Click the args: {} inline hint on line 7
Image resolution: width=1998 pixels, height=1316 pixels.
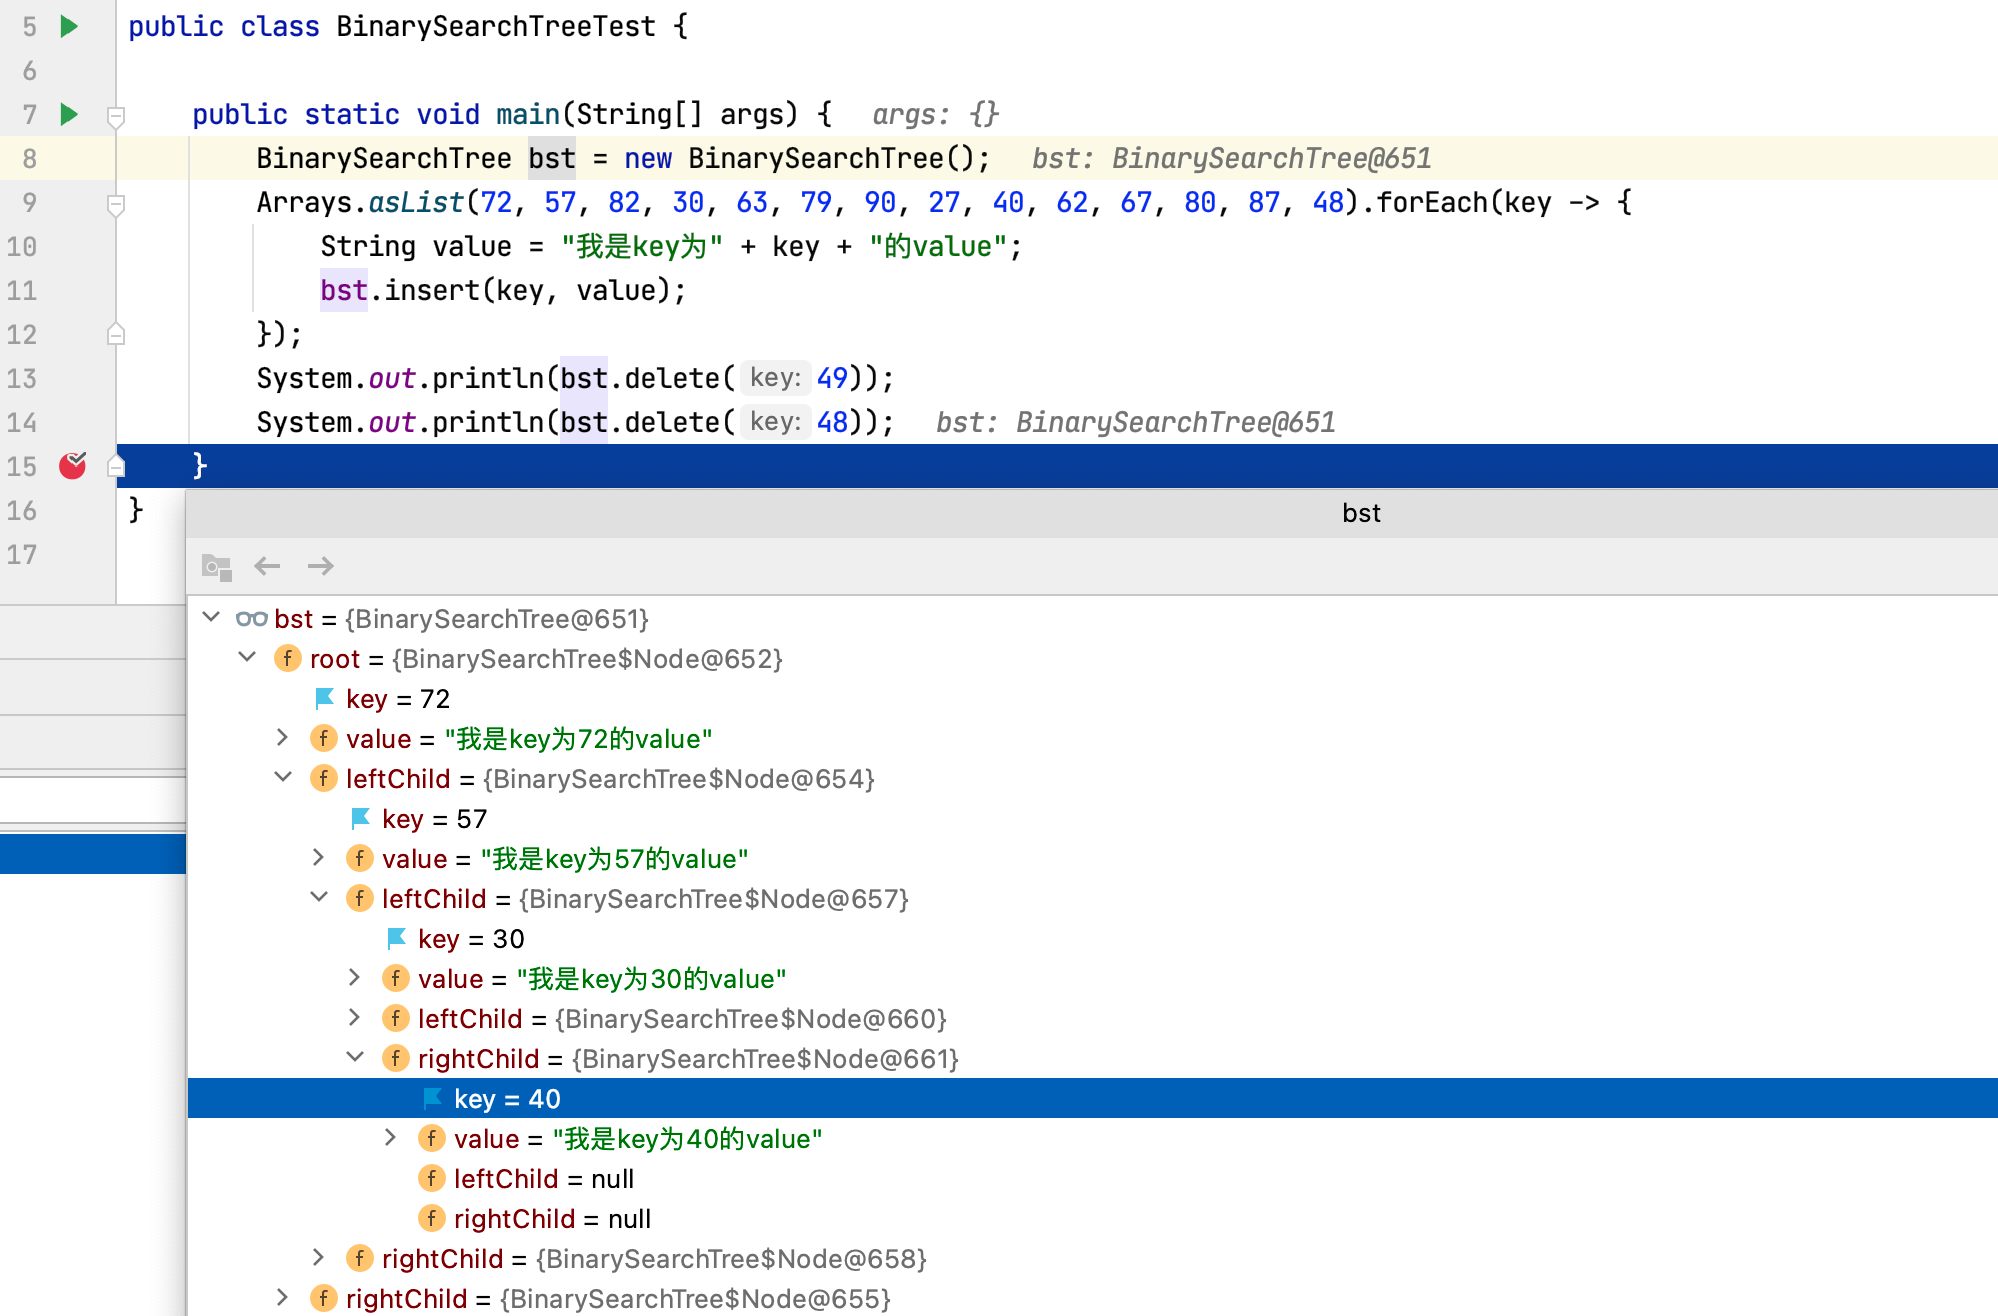[x=936, y=114]
